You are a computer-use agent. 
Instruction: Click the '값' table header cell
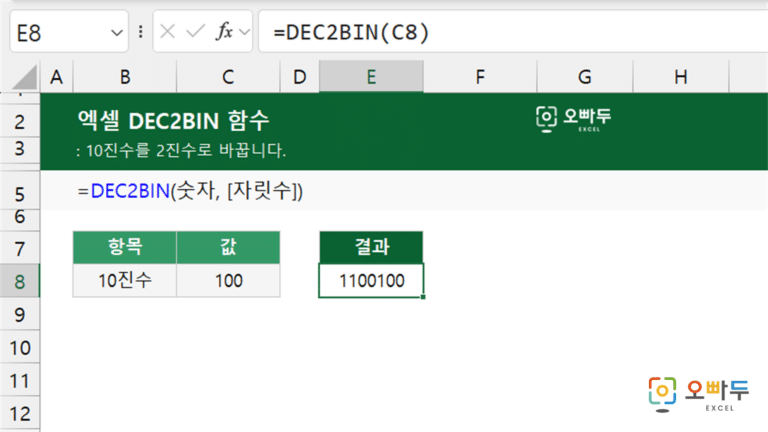click(x=228, y=247)
